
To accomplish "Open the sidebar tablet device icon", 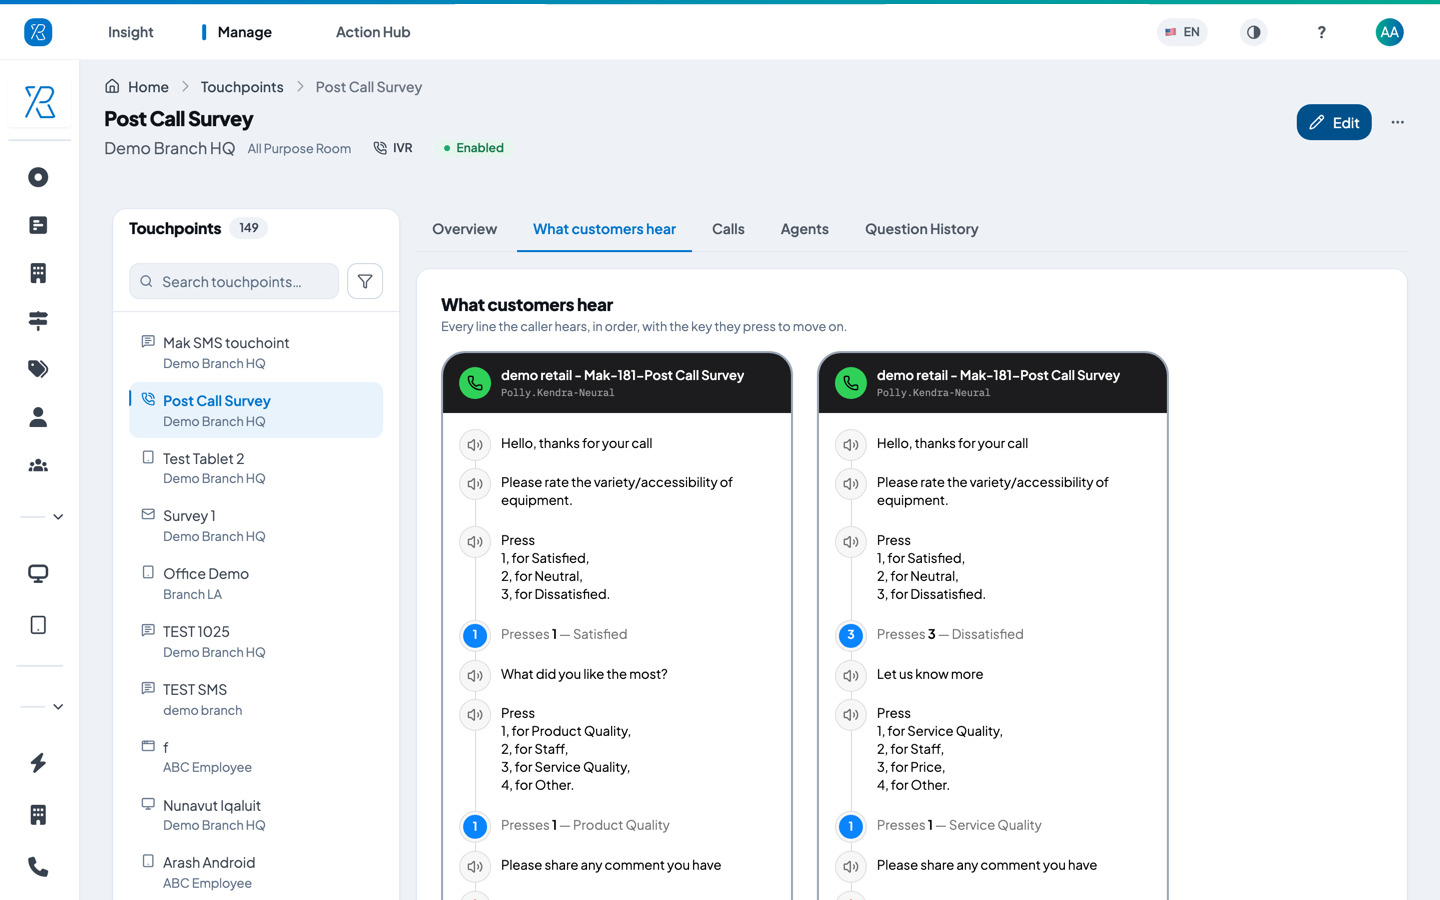I will tap(38, 625).
